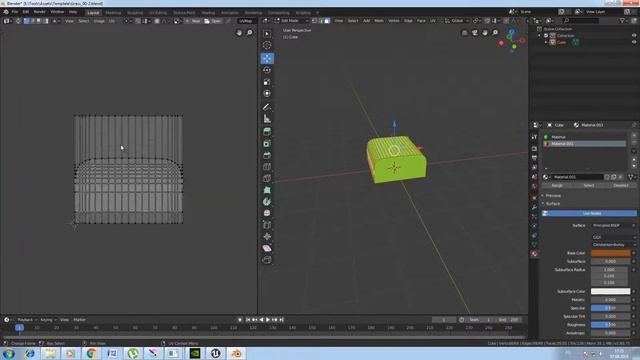Viewport: 640px width, 360px height.
Task: Toggle Use Nodes button in material
Action: point(589,213)
